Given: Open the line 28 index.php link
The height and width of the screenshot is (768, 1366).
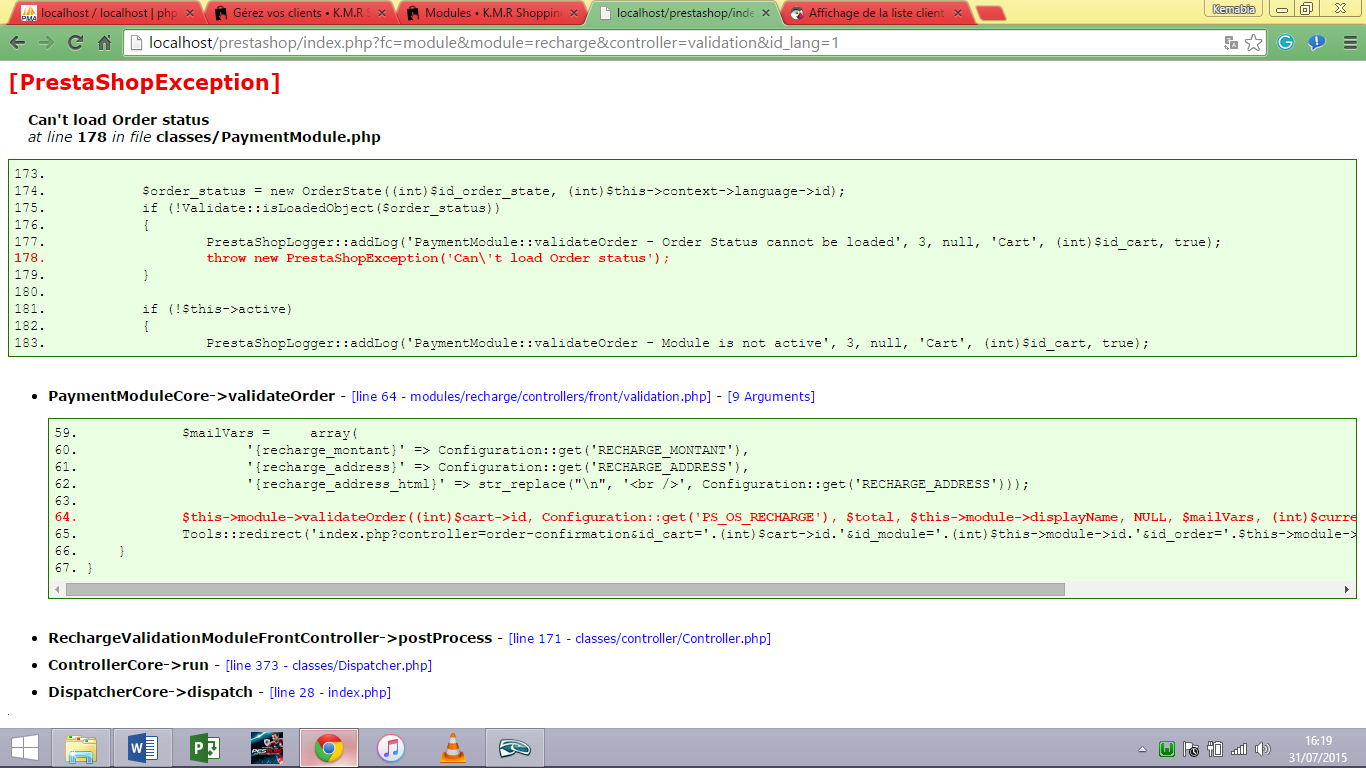Looking at the screenshot, I should pyautogui.click(x=330, y=692).
